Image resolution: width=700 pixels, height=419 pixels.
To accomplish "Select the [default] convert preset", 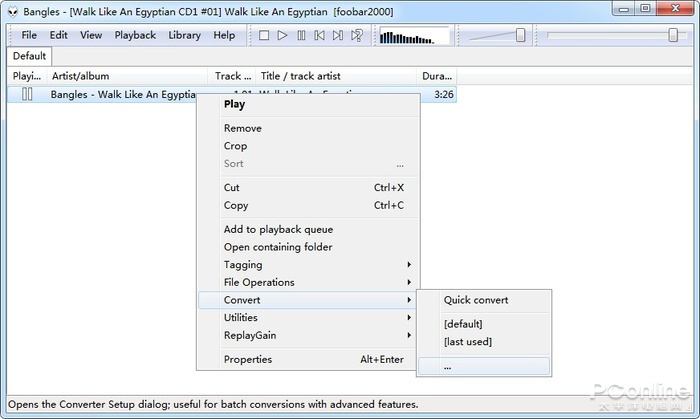I will [484, 324].
